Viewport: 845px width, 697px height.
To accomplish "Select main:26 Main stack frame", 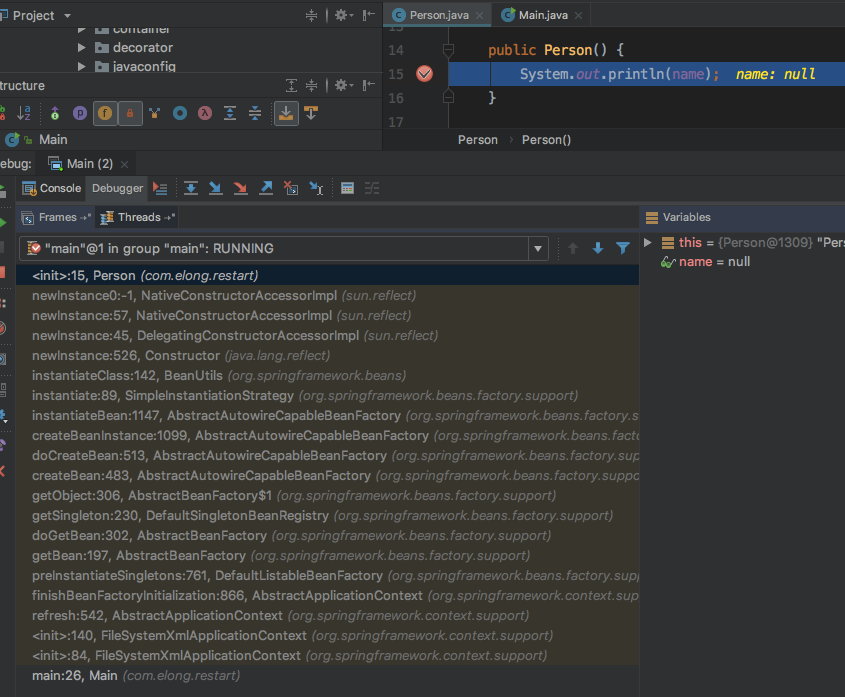I will tap(136, 676).
